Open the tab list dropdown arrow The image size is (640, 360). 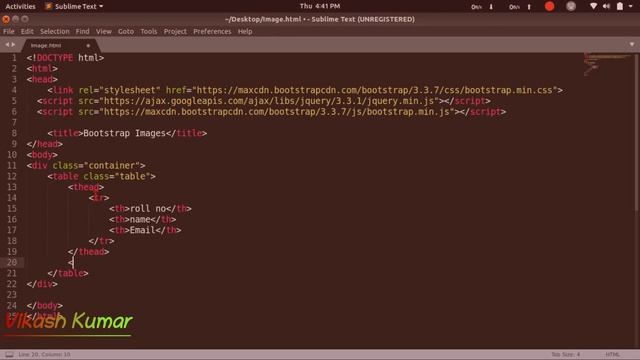pos(632,44)
